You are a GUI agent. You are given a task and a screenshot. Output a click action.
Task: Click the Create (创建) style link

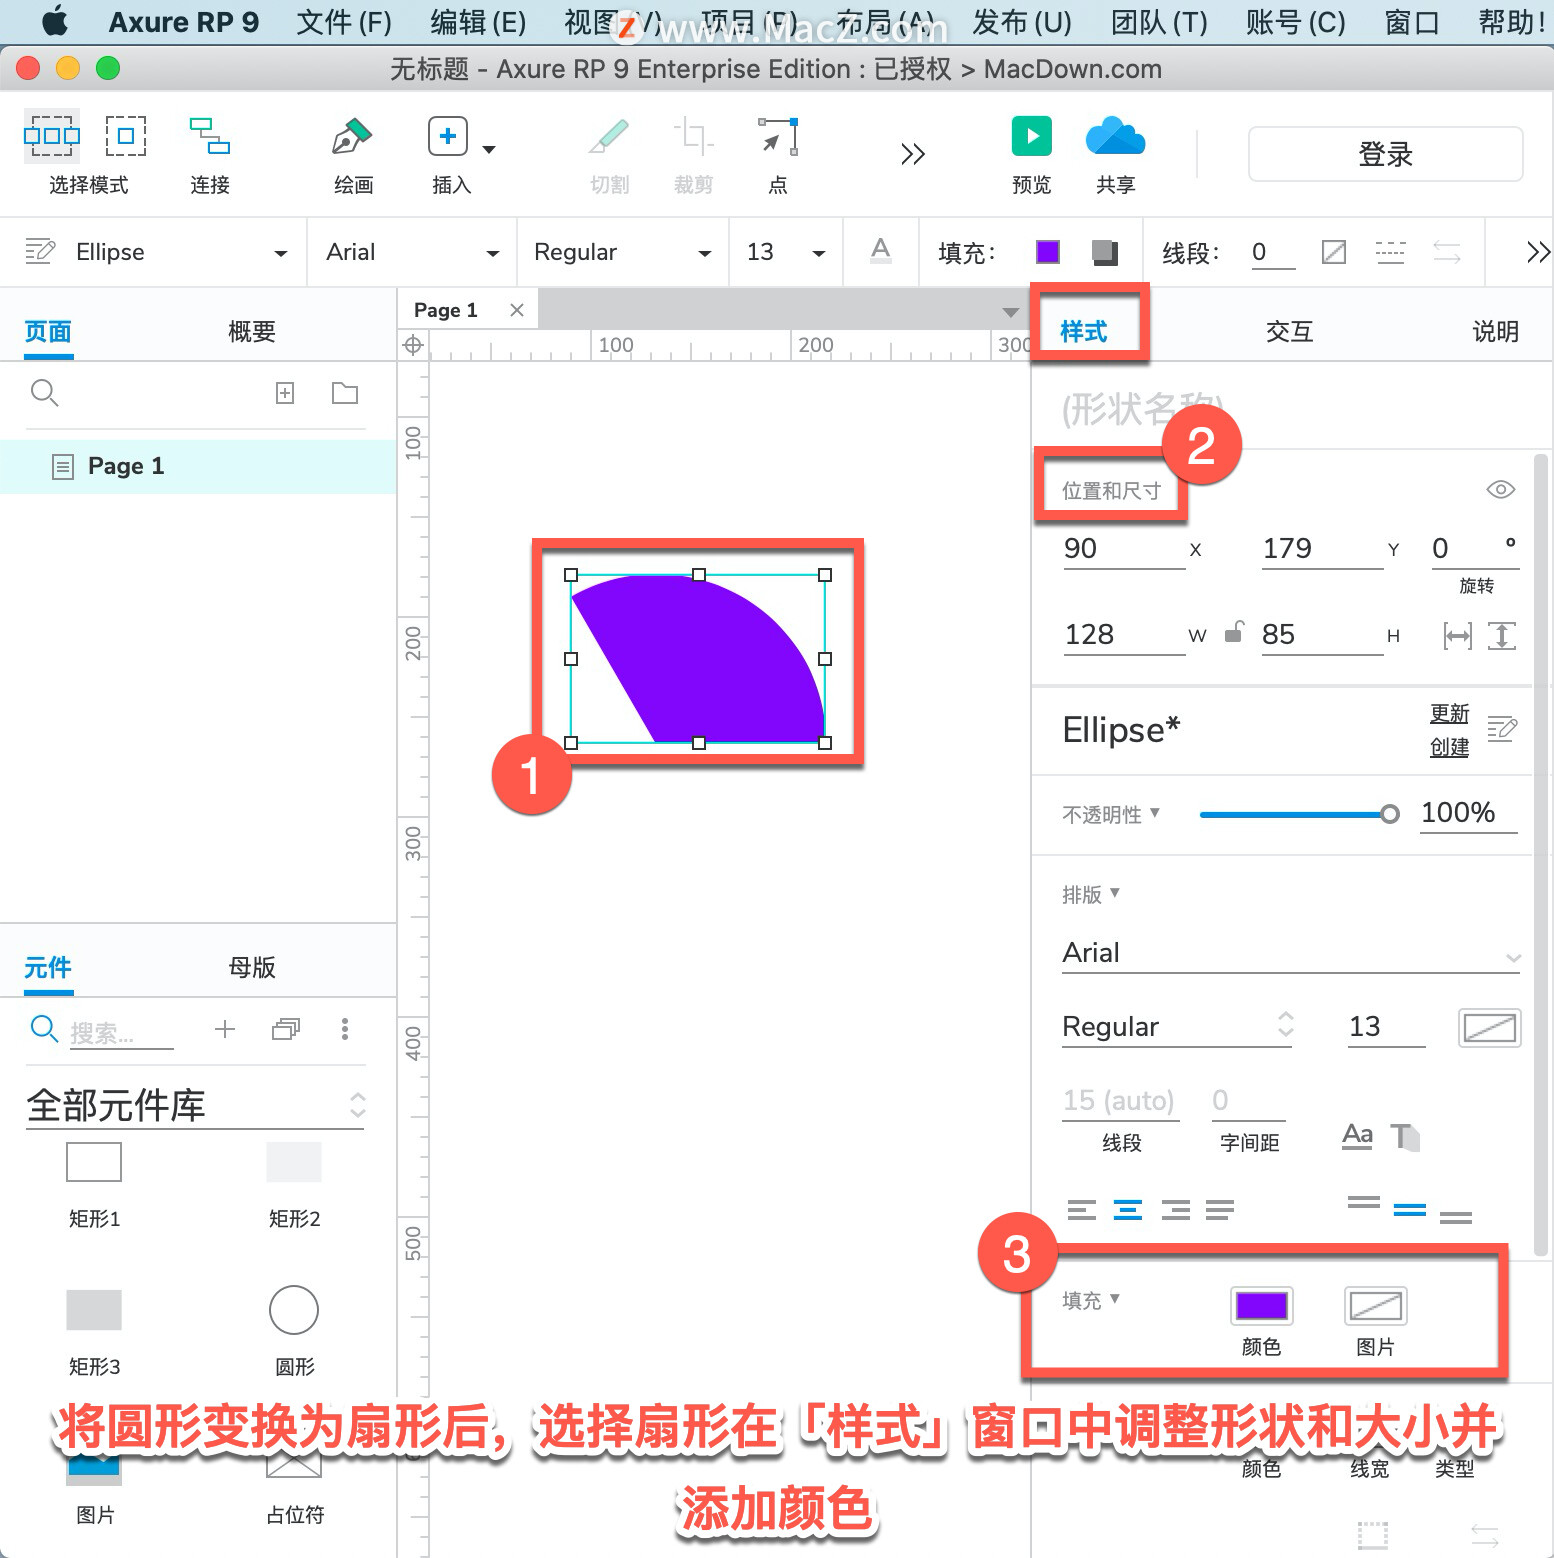coord(1449,748)
